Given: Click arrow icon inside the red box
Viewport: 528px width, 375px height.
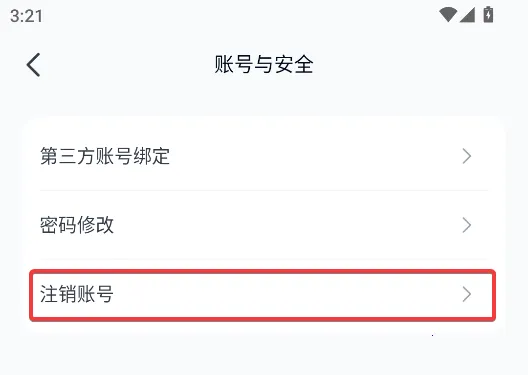Looking at the screenshot, I should click(467, 294).
